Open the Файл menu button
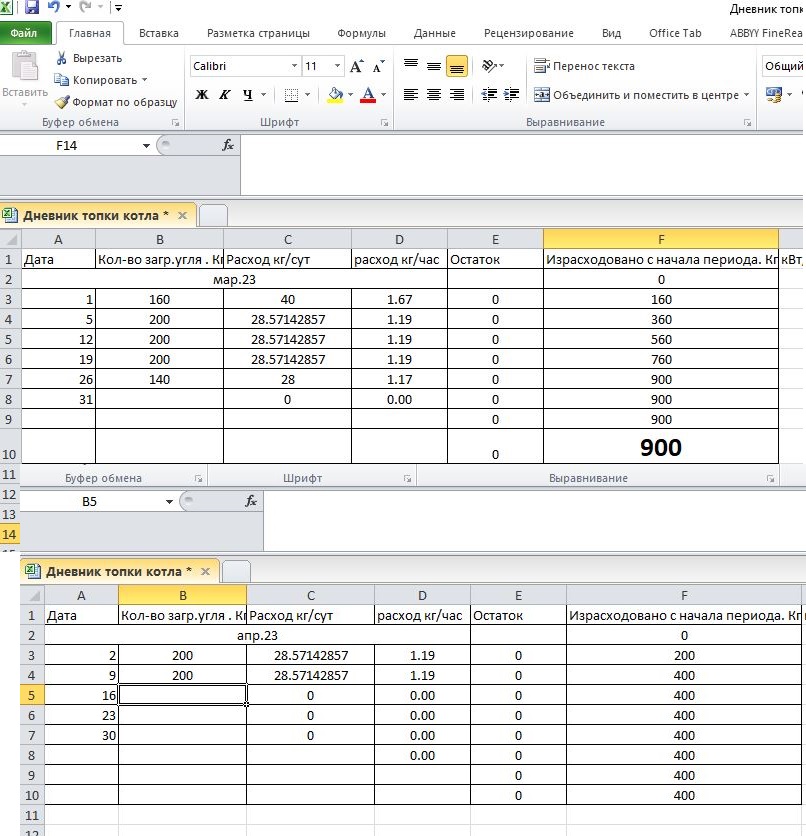 point(24,33)
